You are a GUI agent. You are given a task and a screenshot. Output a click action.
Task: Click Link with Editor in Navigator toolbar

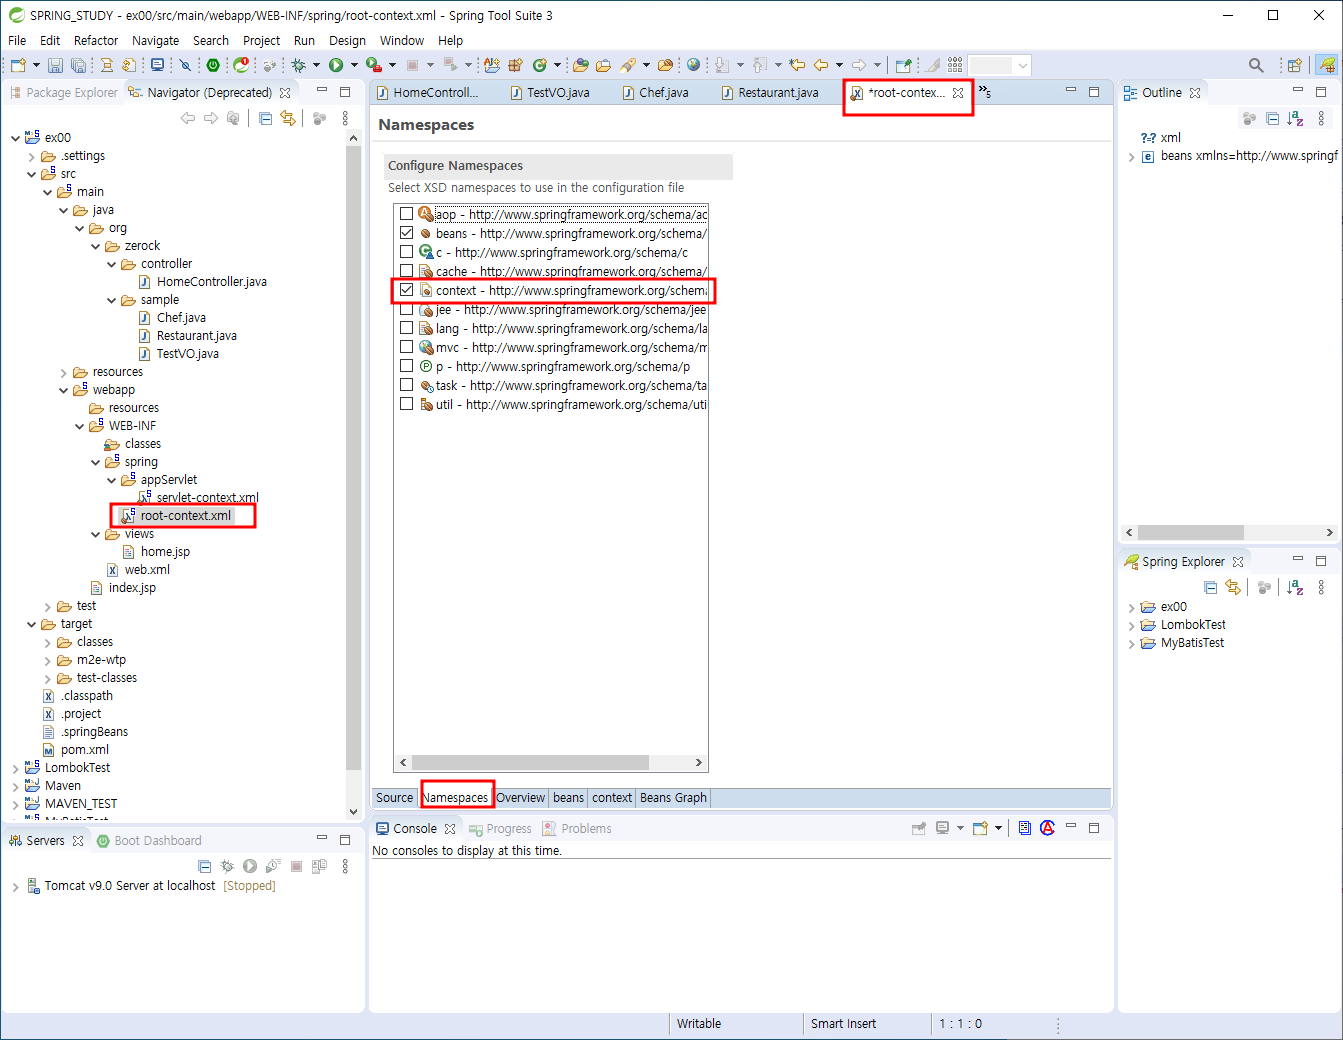(x=288, y=118)
